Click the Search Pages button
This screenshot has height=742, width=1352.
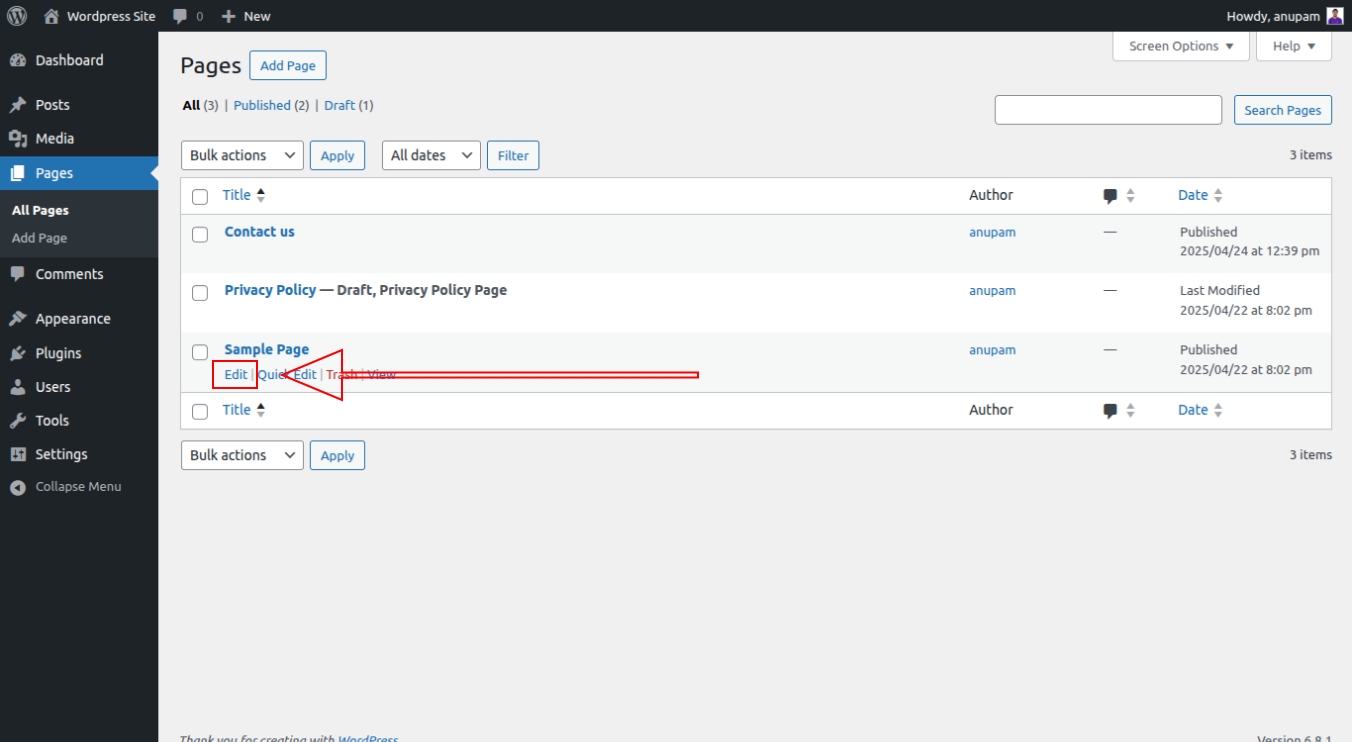click(x=1283, y=110)
